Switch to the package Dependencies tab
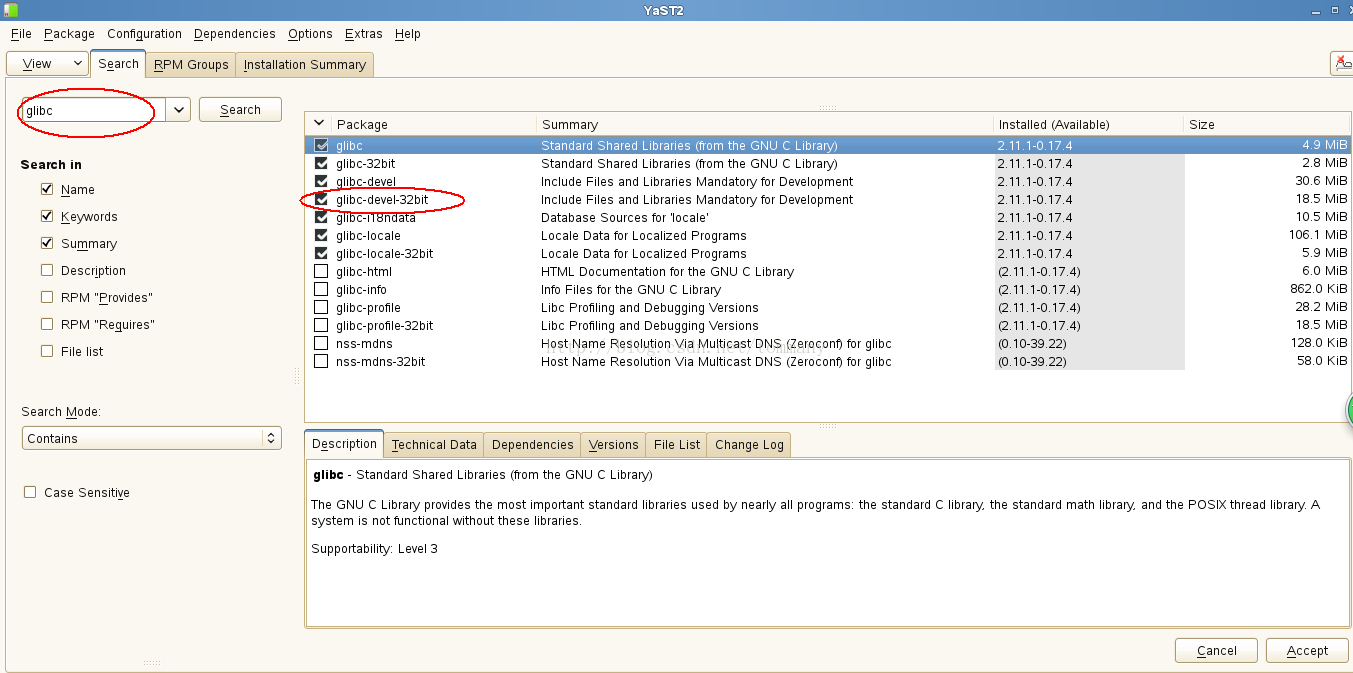Image resolution: width=1353 pixels, height=673 pixels. tap(533, 444)
